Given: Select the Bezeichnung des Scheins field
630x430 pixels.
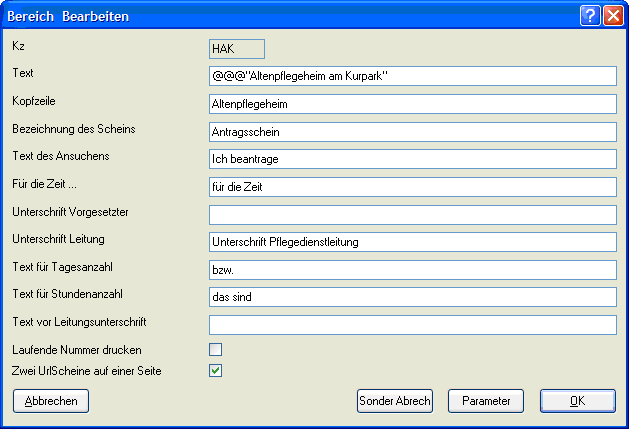Looking at the screenshot, I should [412, 132].
